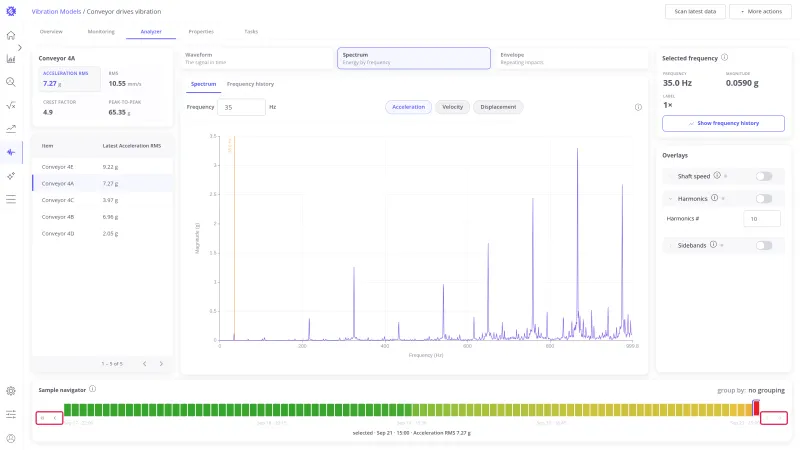Choose the Envelope repeating impacts view card
Viewport: 800px width, 450px height.
click(x=570, y=58)
